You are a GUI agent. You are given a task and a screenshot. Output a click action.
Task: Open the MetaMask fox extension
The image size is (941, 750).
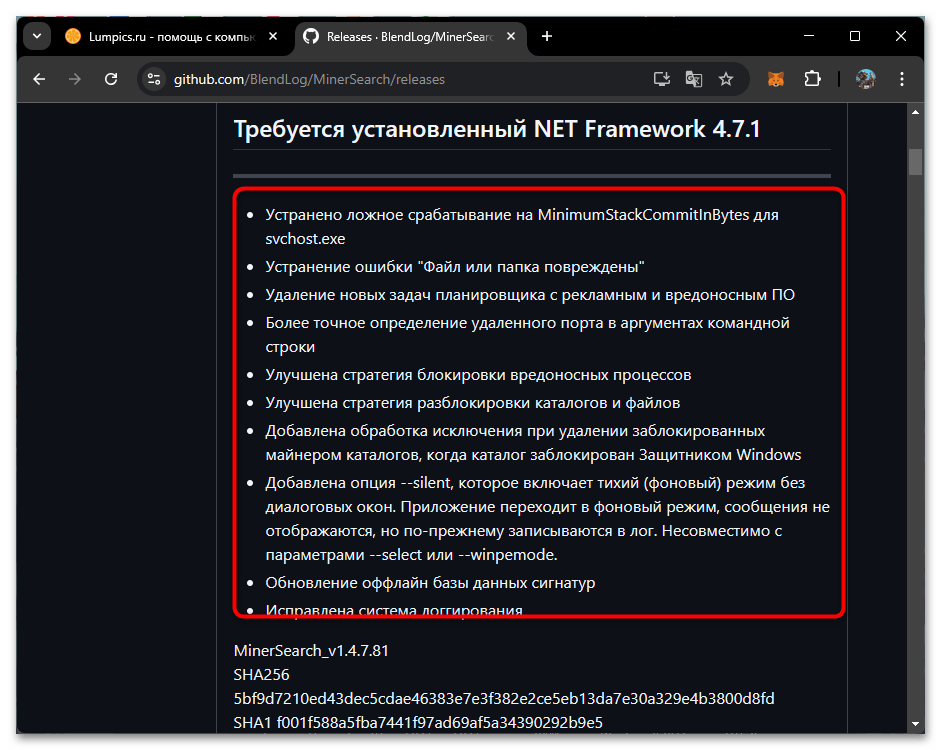[776, 79]
